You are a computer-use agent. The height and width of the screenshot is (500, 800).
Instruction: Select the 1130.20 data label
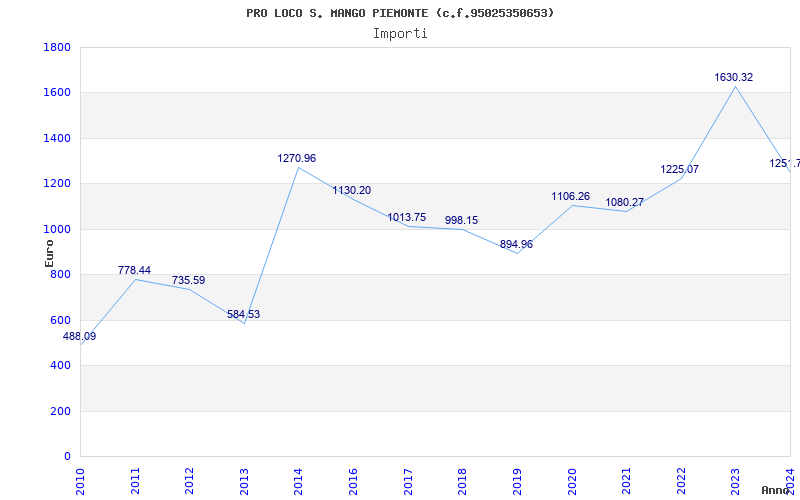(x=352, y=191)
